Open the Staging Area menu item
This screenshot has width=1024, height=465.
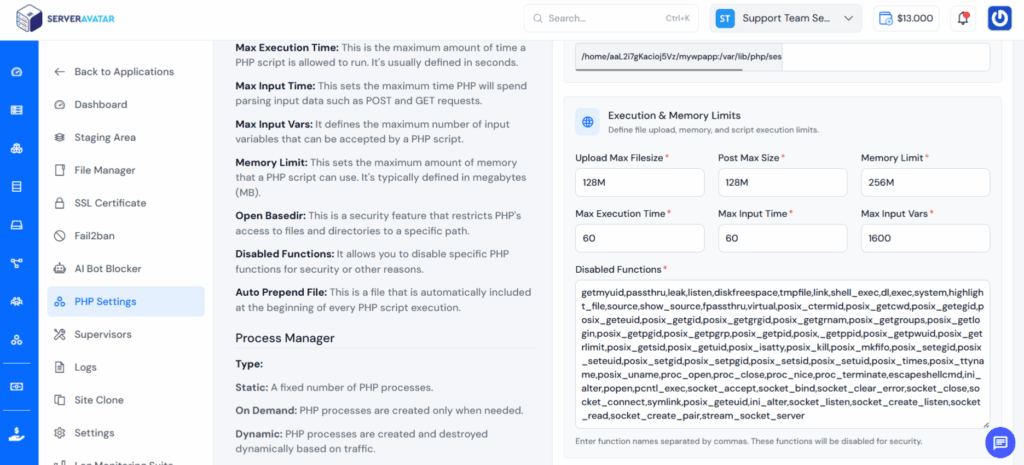(x=126, y=137)
